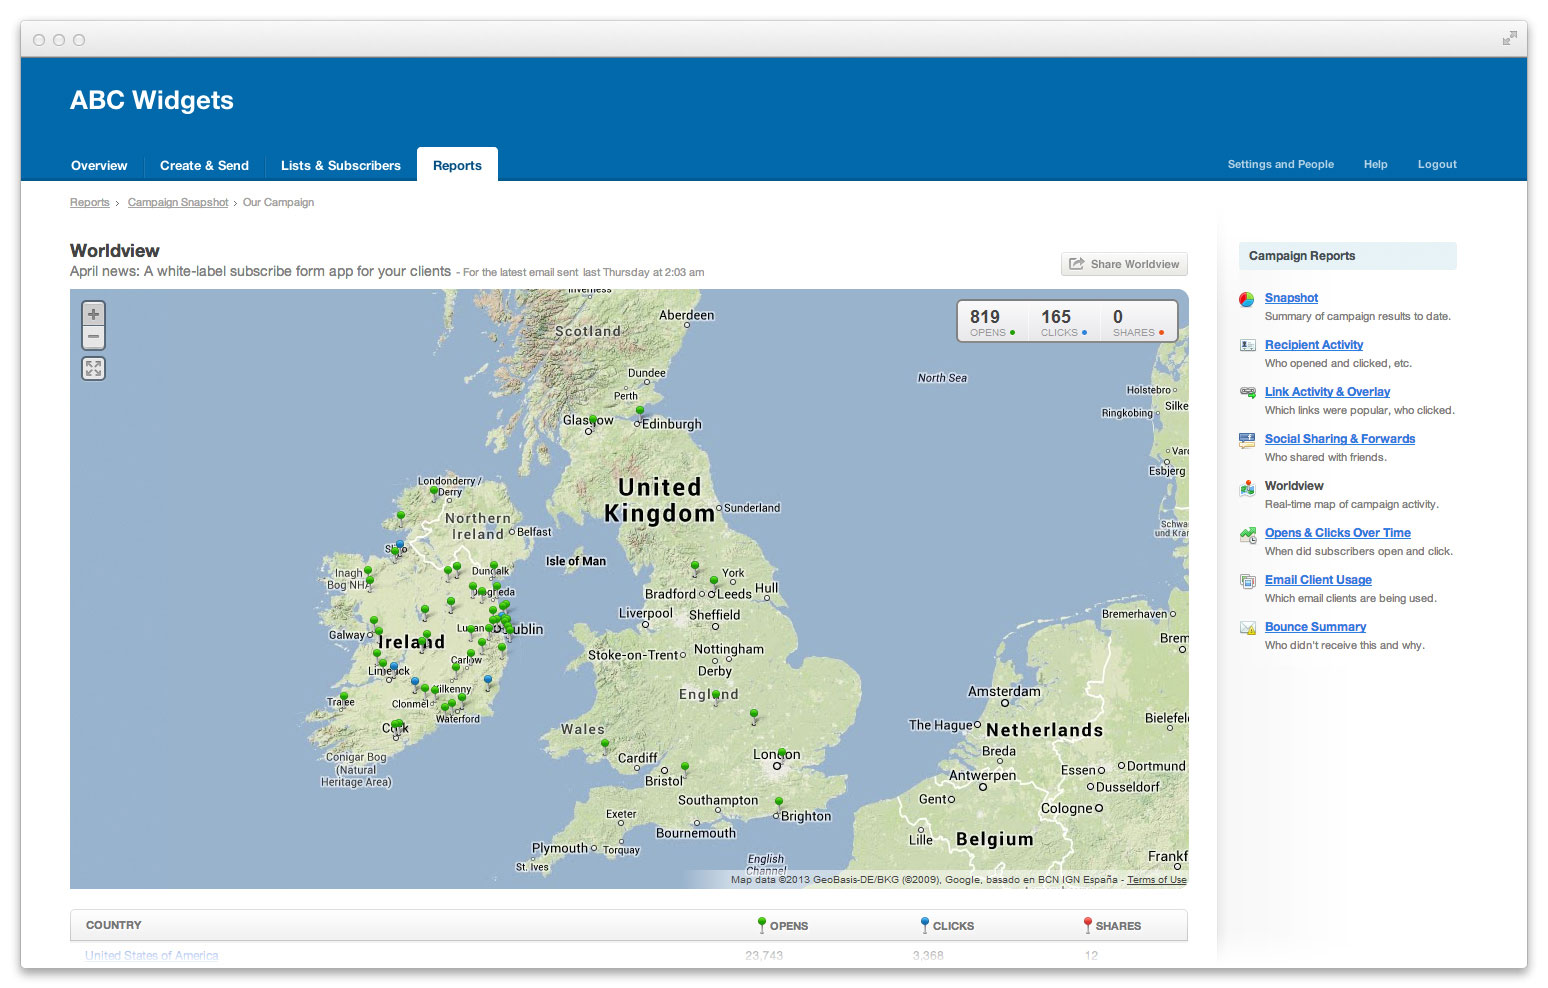Viewport: 1548px width, 988px height.
Task: Click the green map pin near Tralee
Action: [x=344, y=698]
